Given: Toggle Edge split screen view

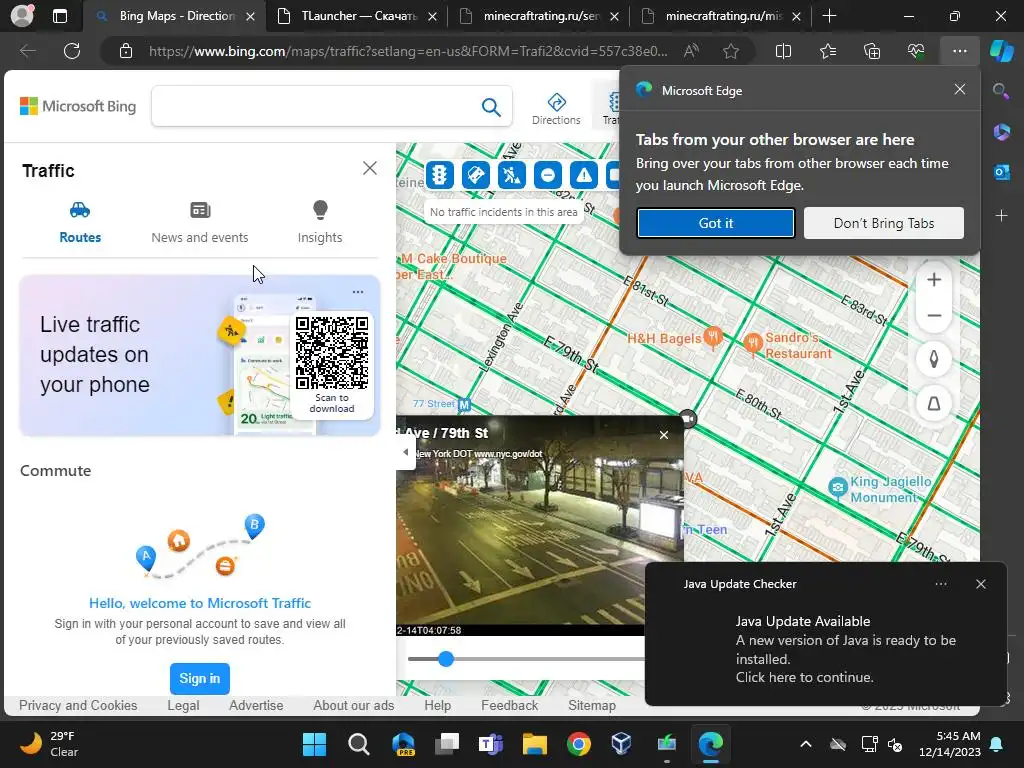Looking at the screenshot, I should click(783, 51).
